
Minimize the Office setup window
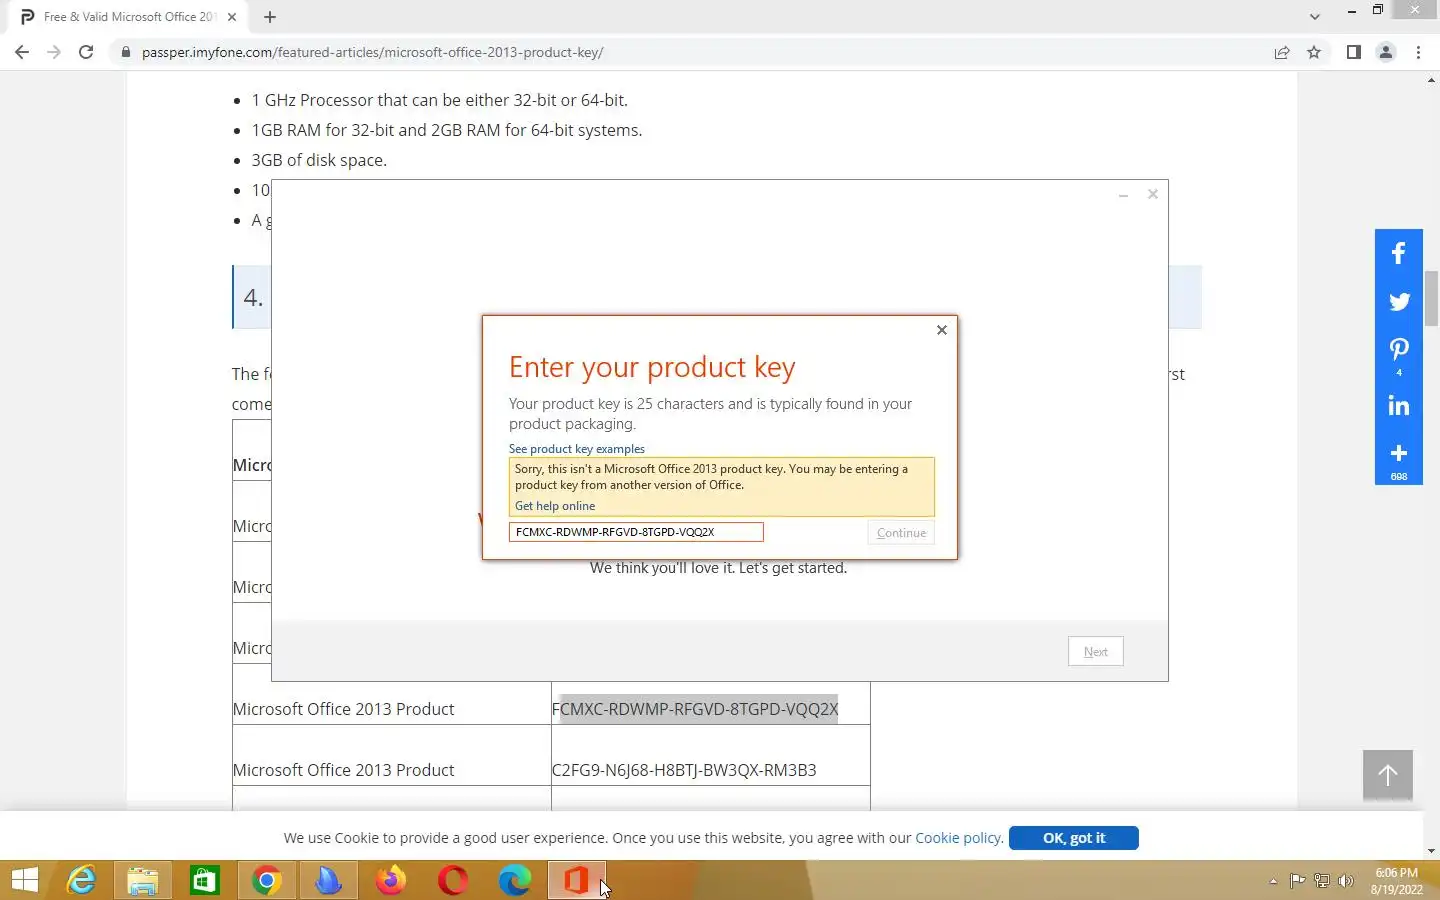point(1123,195)
